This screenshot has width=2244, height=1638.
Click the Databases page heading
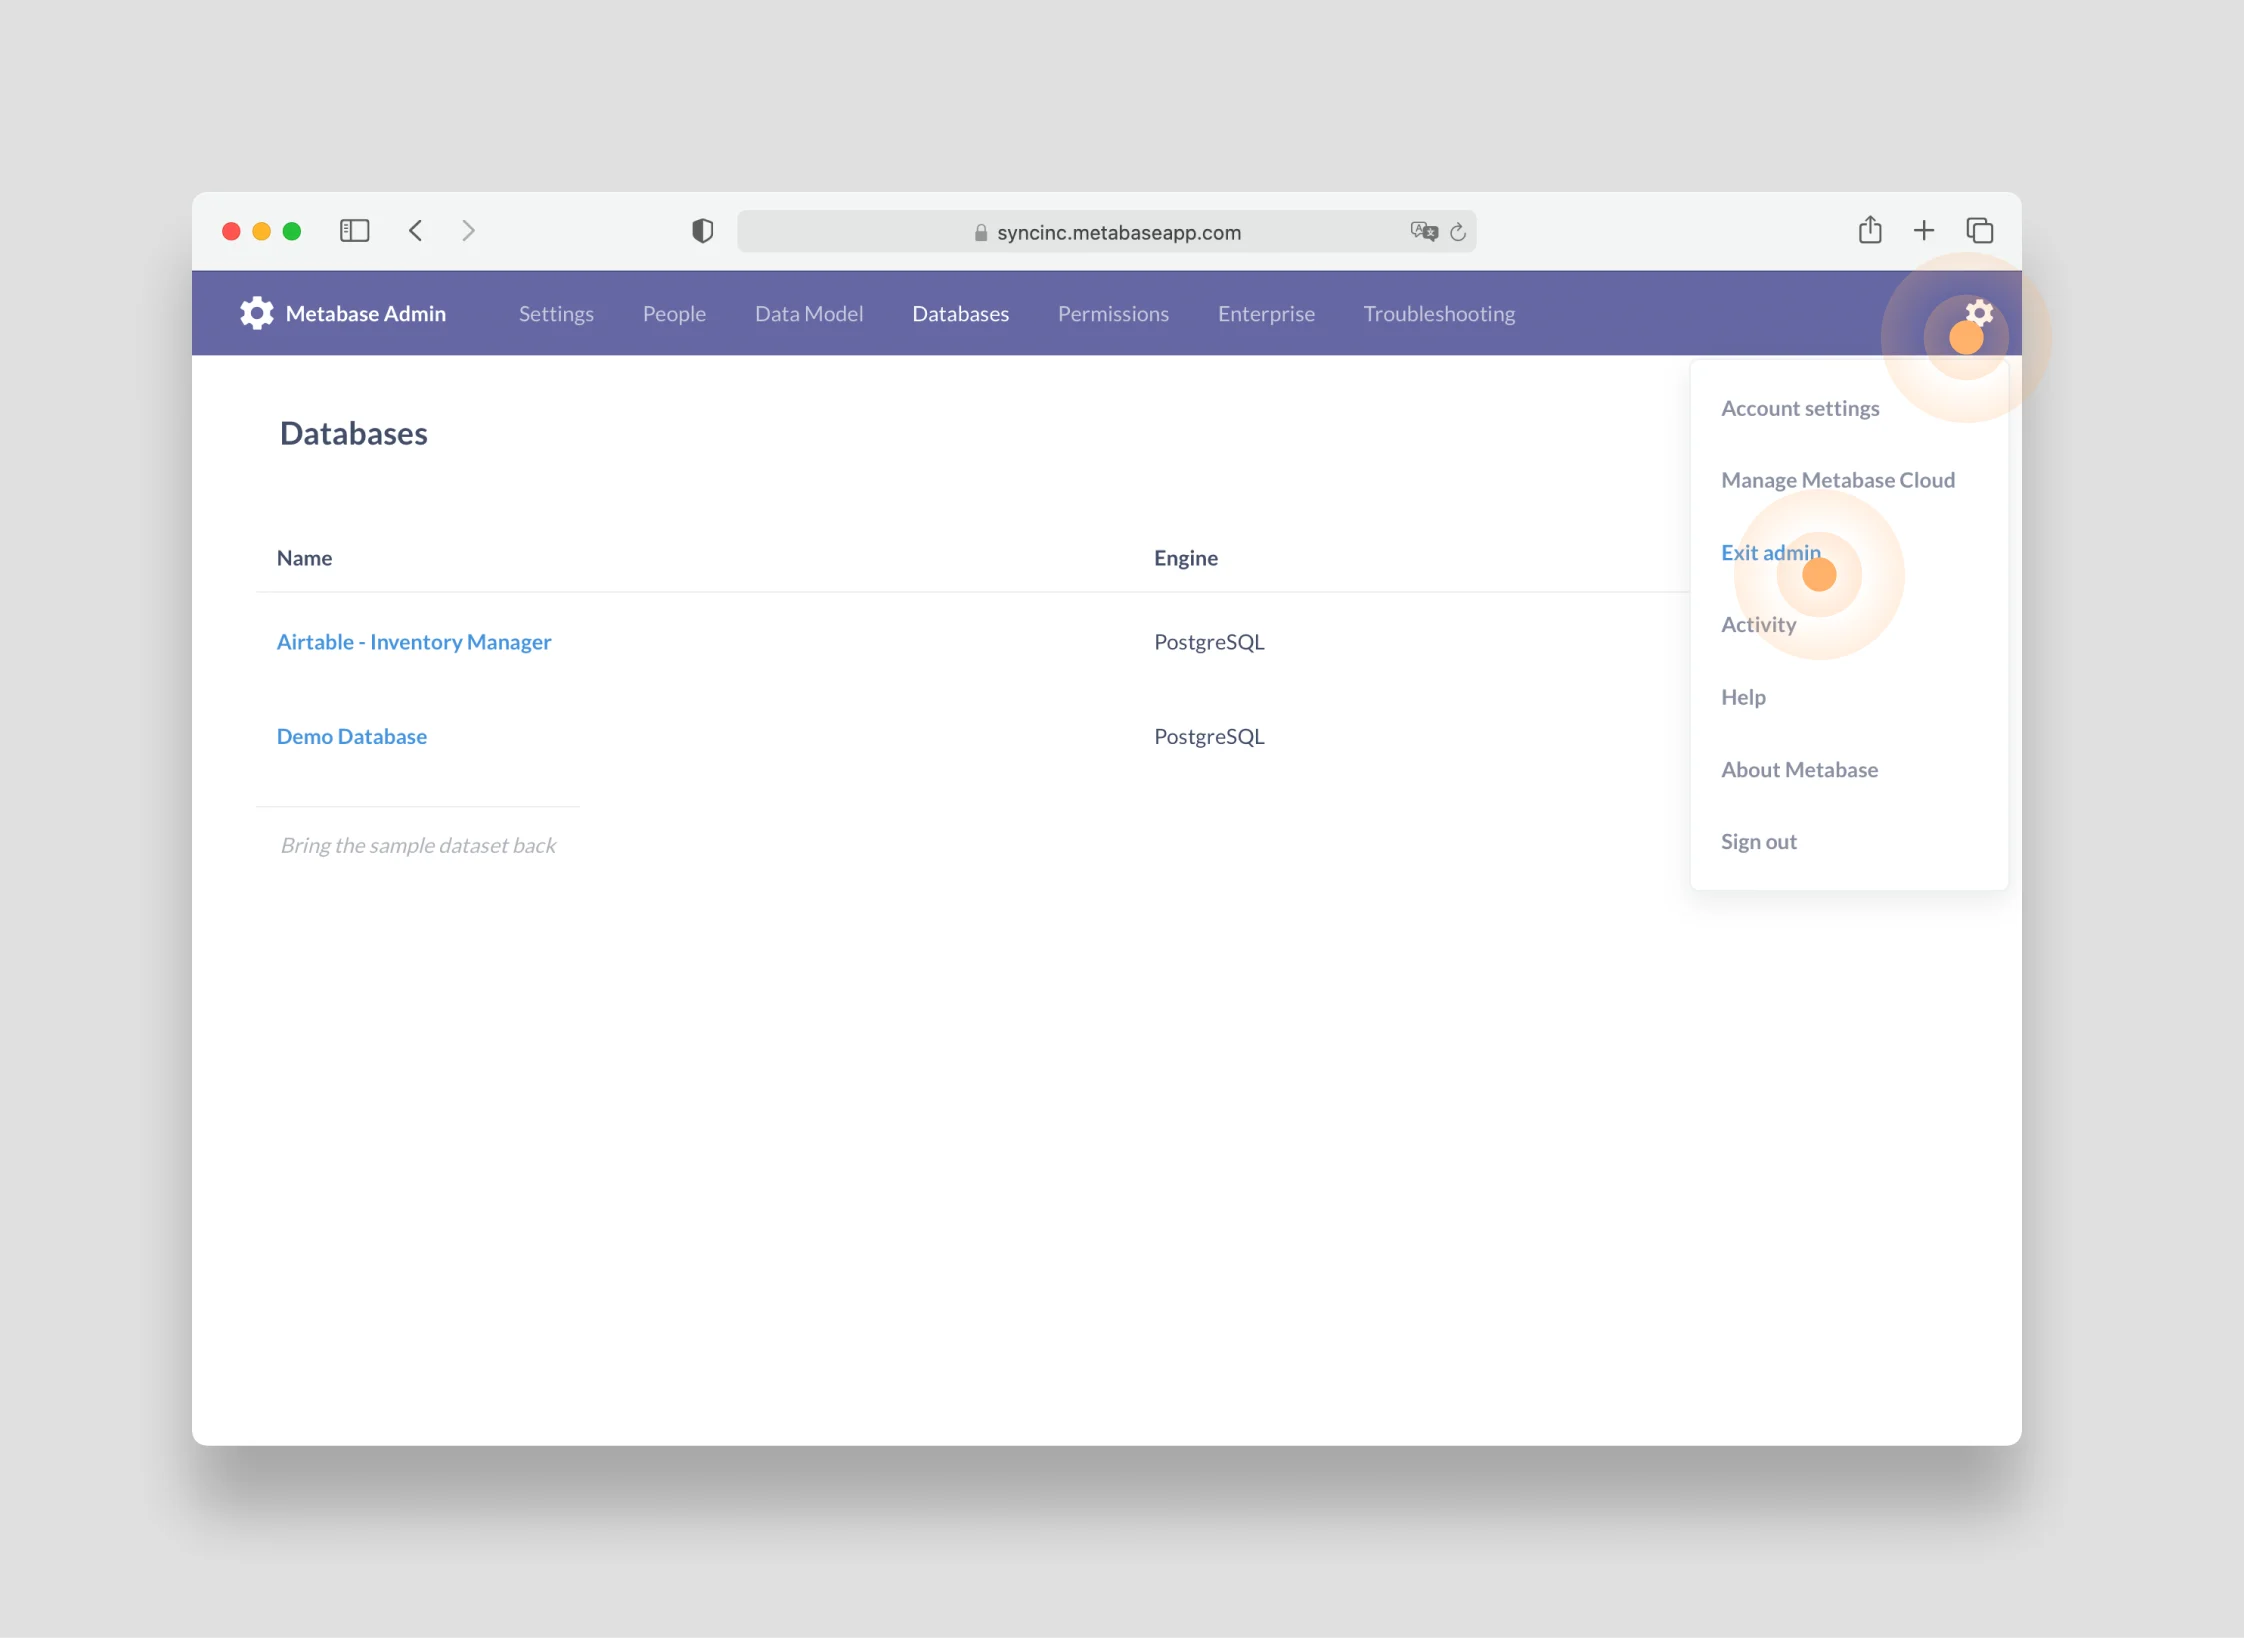pyautogui.click(x=353, y=433)
